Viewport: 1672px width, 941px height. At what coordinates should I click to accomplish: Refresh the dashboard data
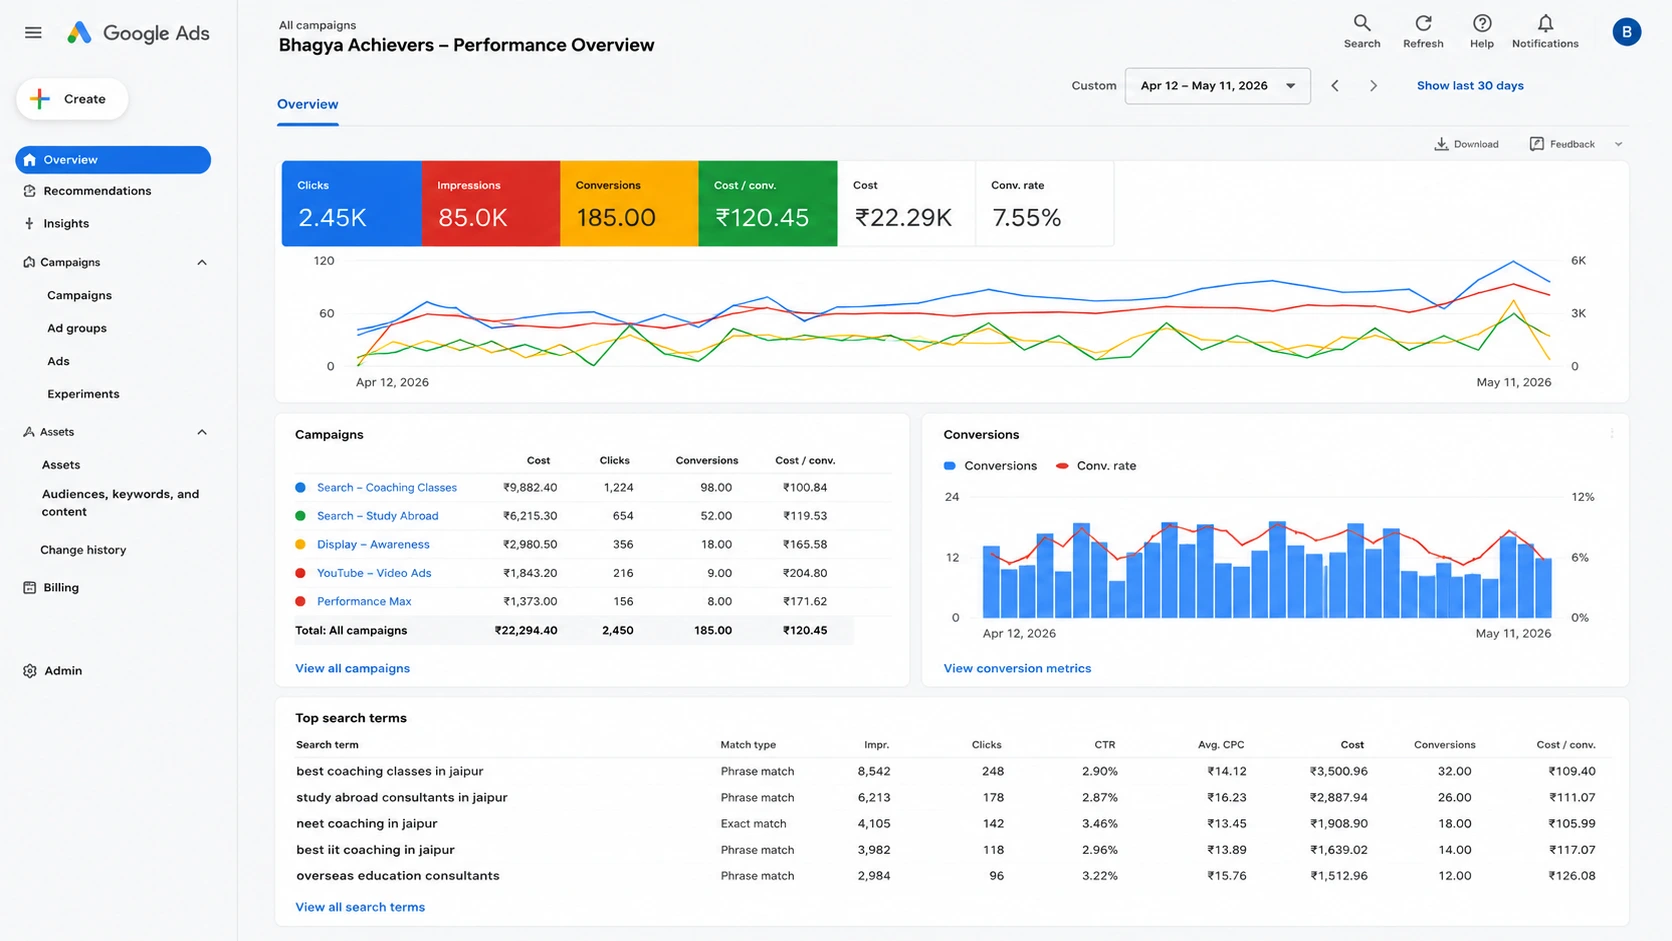(x=1422, y=31)
